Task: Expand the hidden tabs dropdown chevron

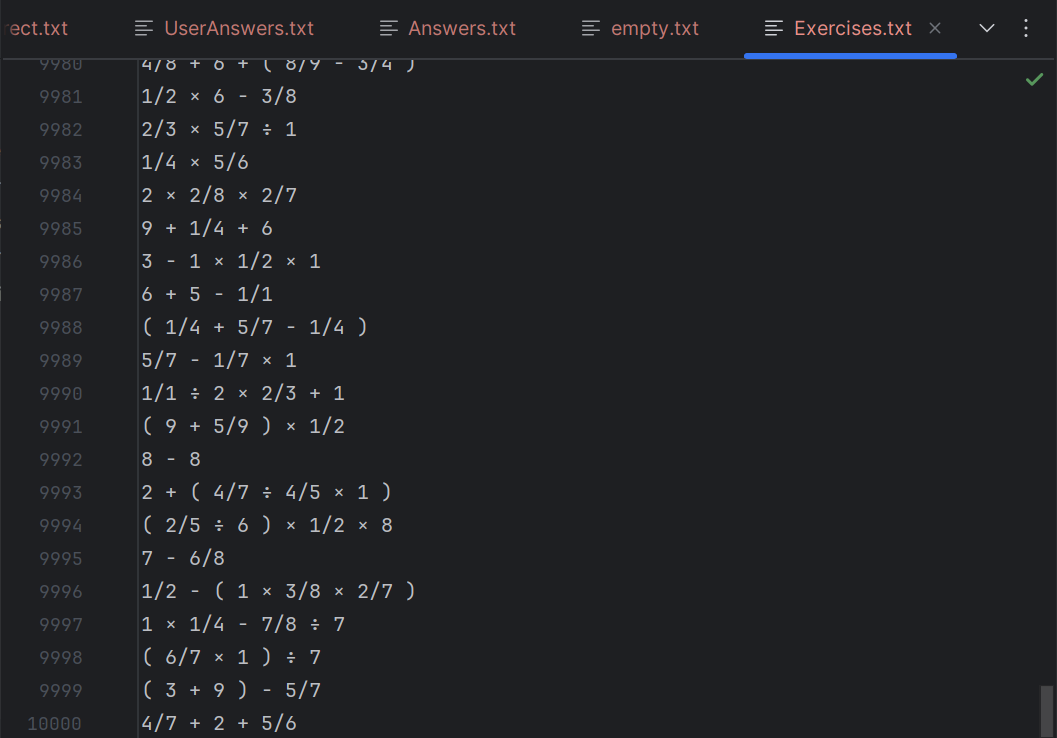Action: (x=987, y=28)
